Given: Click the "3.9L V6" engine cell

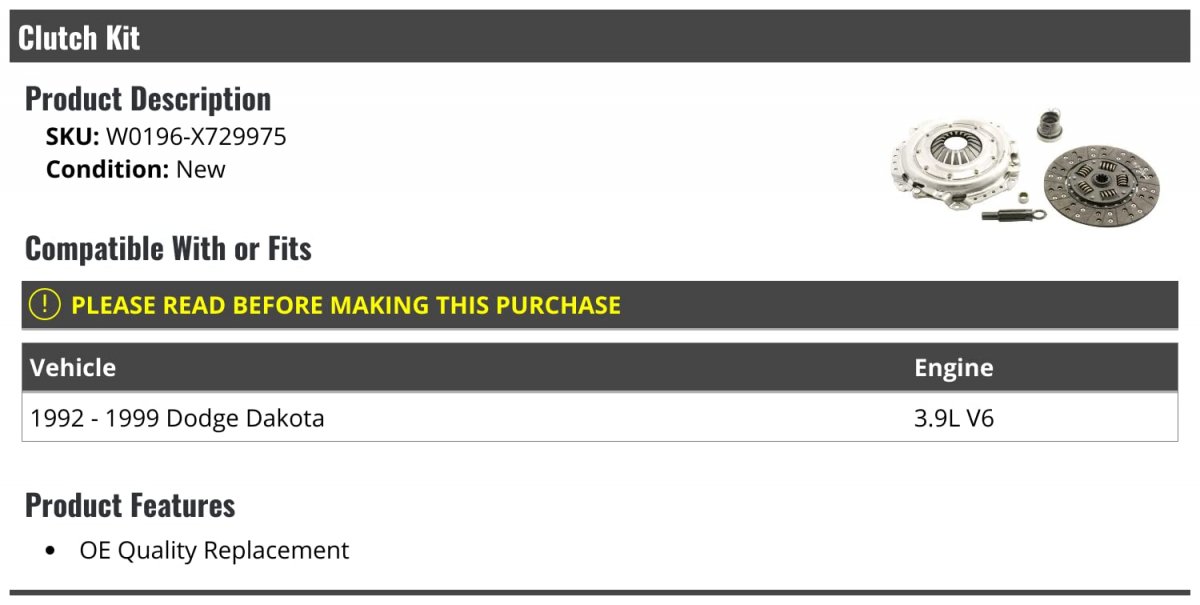Looking at the screenshot, I should pos(954,418).
